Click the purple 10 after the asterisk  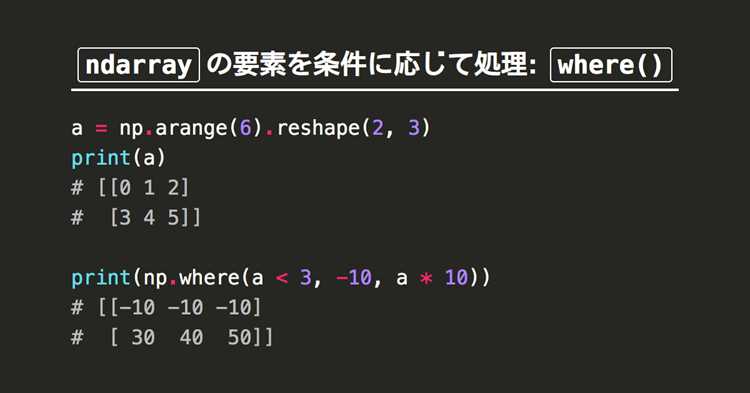[x=456, y=278]
